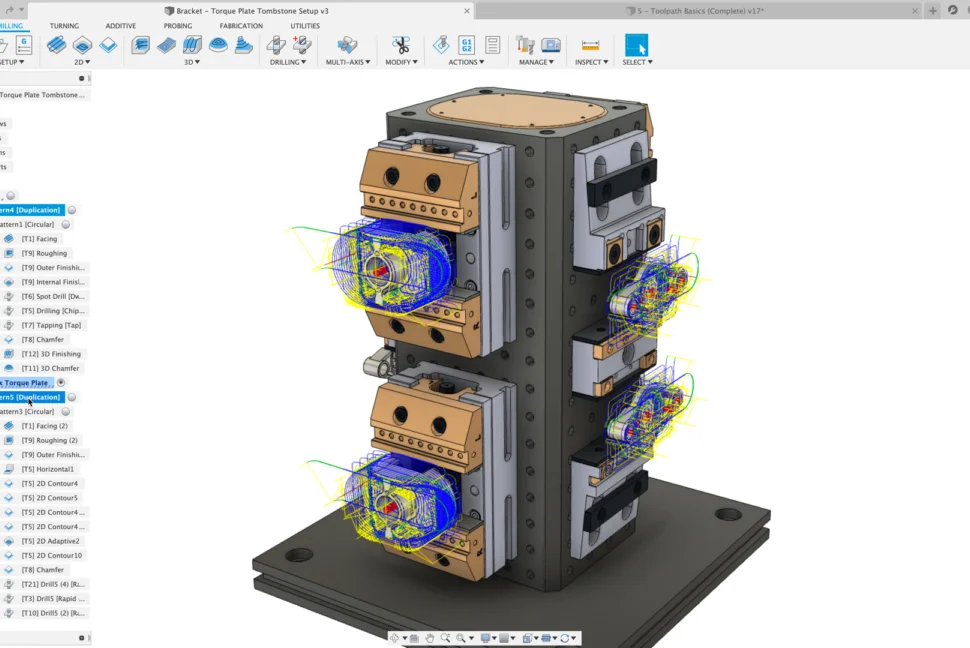The height and width of the screenshot is (648, 970).
Task: Select the Pan hand tool in navigation bar
Action: pyautogui.click(x=430, y=638)
